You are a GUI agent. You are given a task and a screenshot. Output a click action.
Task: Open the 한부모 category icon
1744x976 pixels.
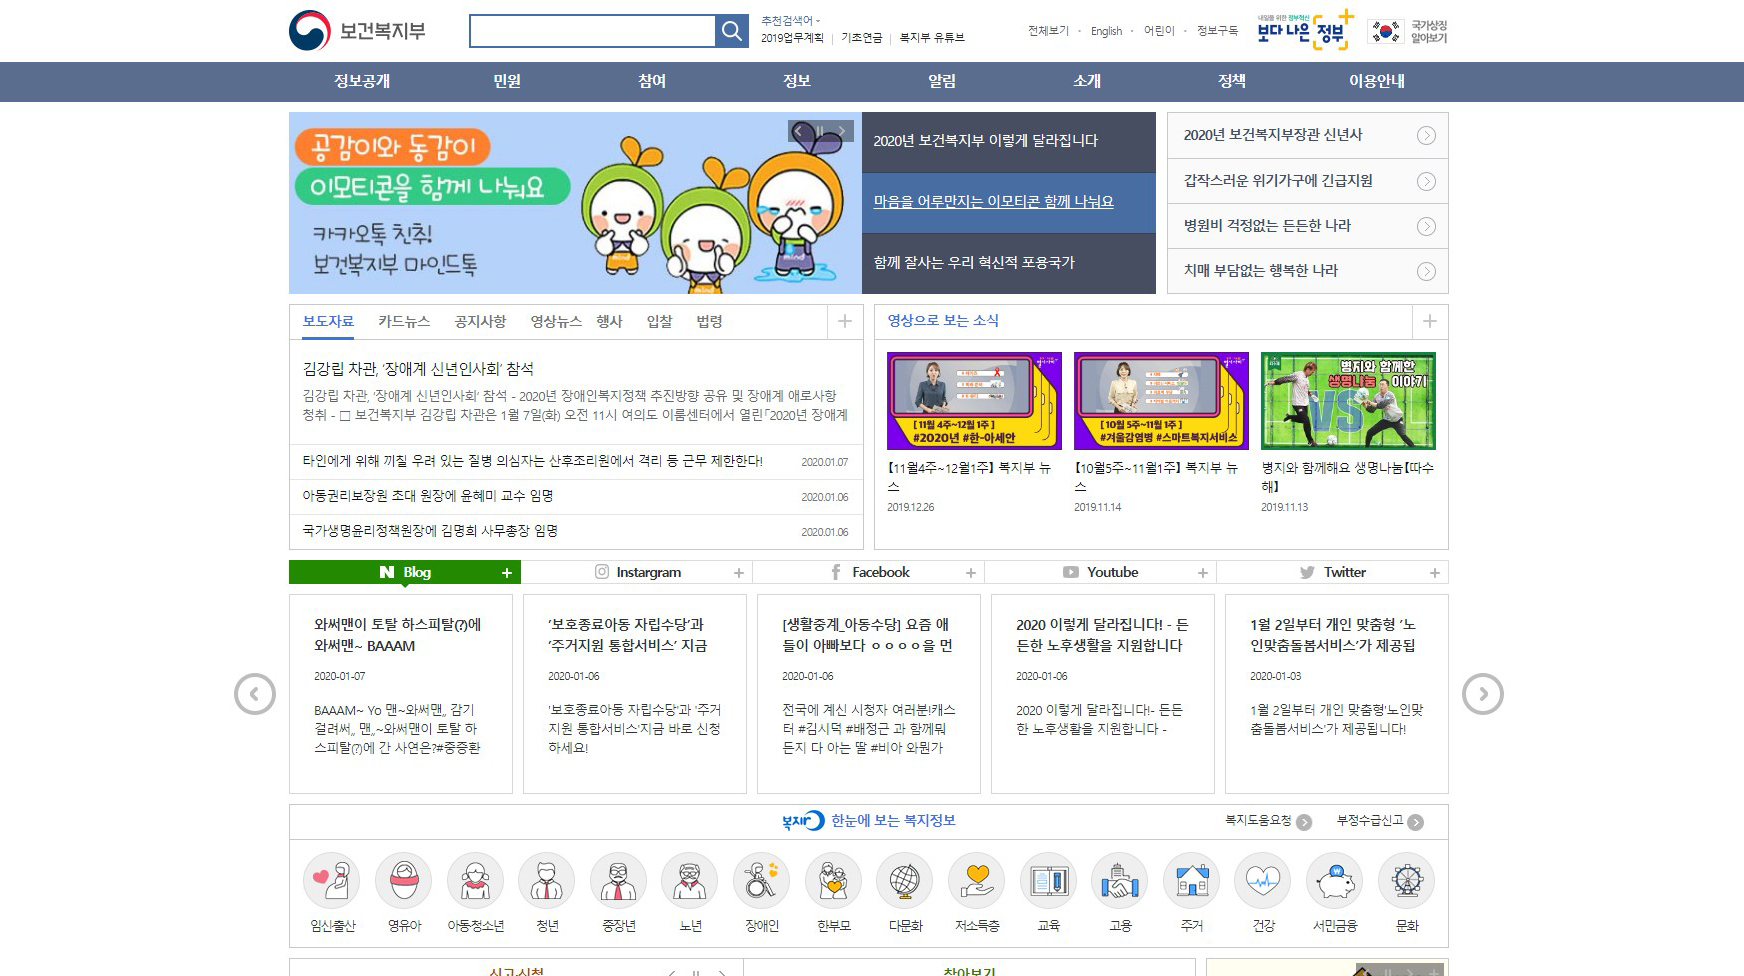(834, 881)
